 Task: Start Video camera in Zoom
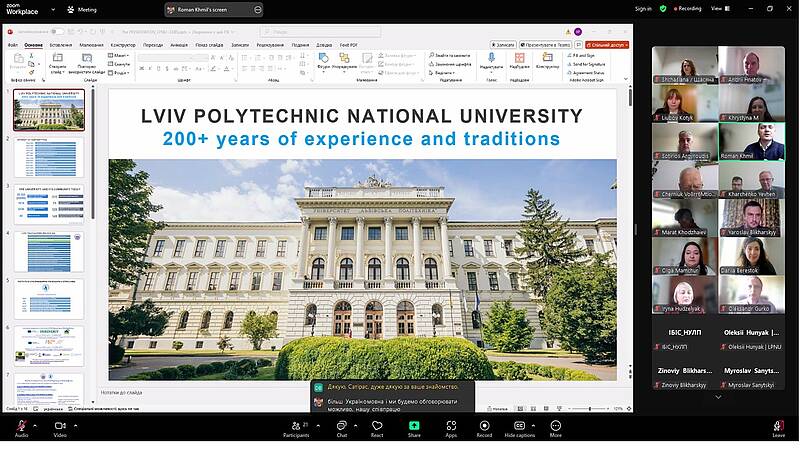60,428
